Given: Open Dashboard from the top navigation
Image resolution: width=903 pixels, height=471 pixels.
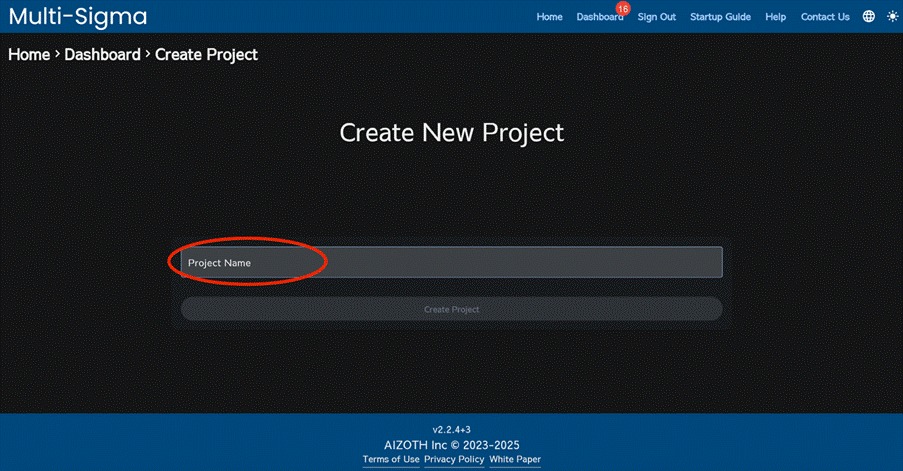Looking at the screenshot, I should 598,17.
